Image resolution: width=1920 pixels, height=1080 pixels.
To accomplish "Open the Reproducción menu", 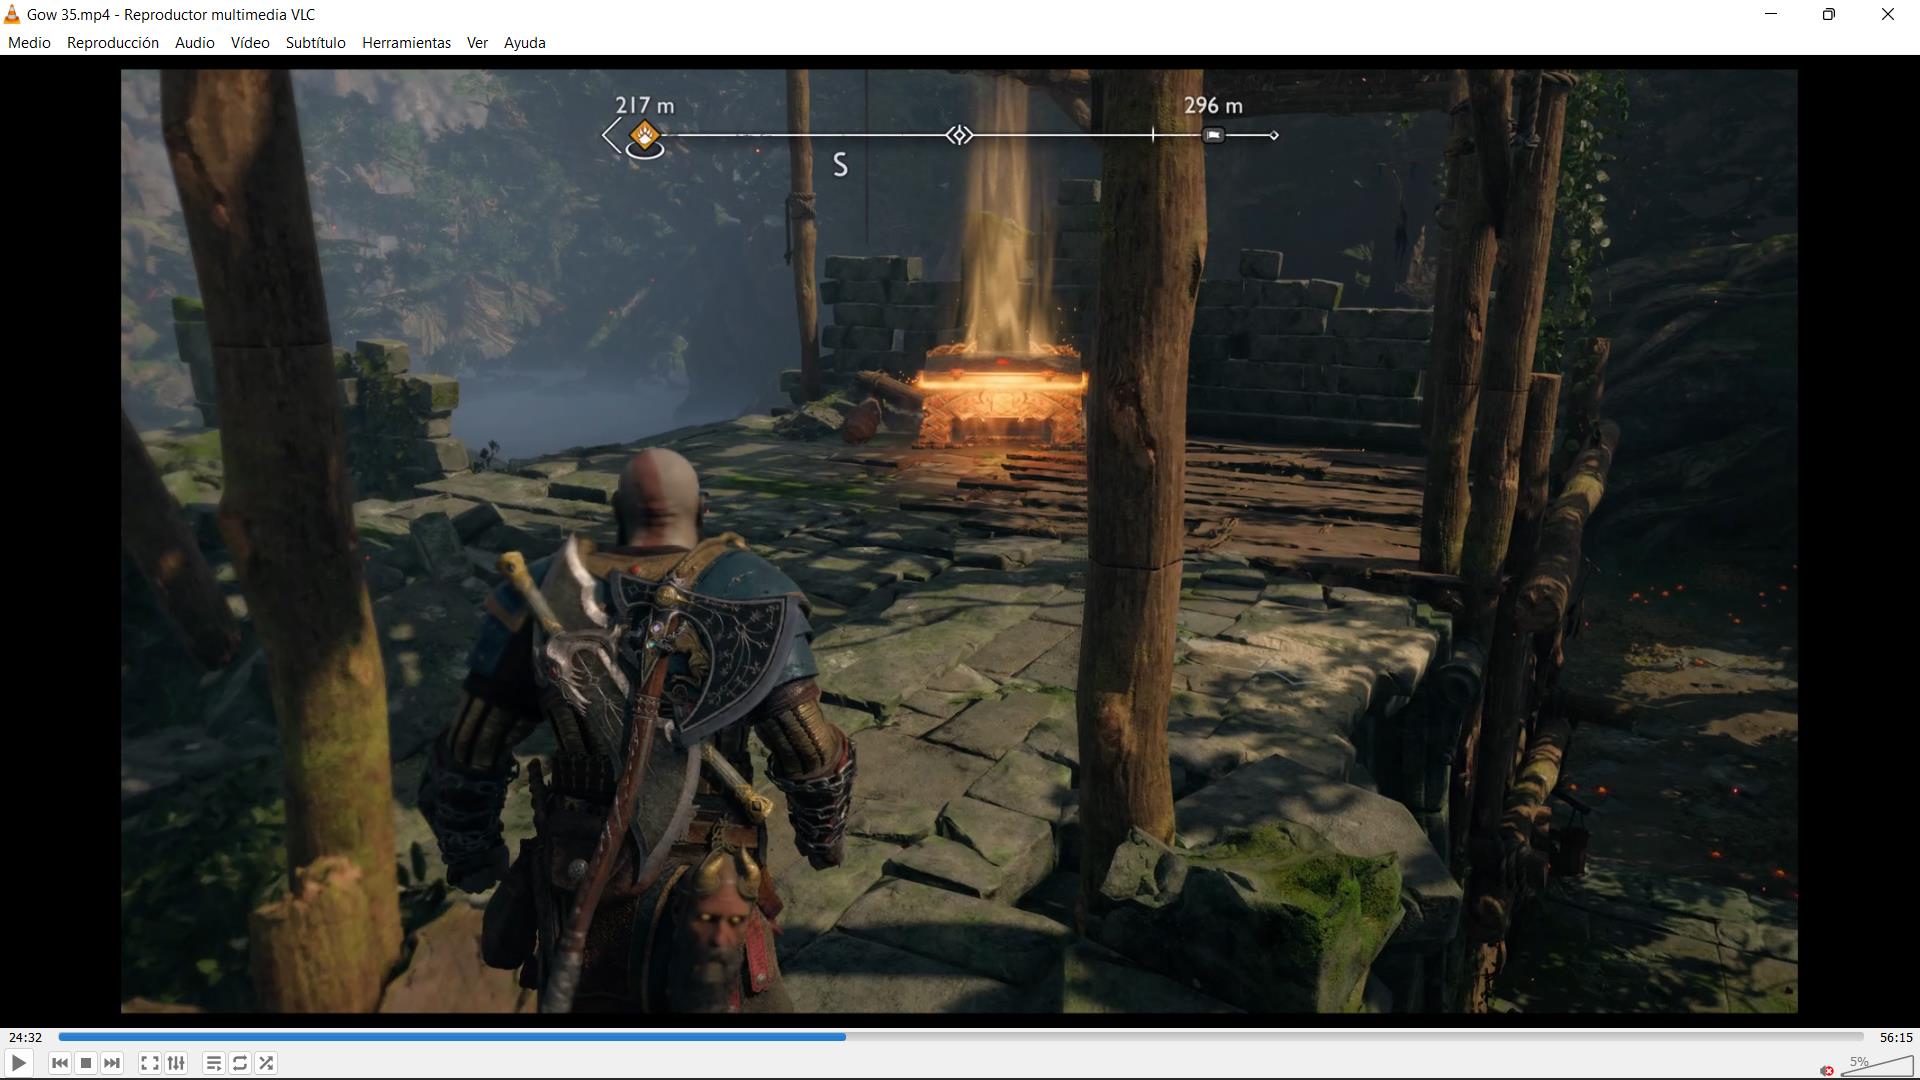I will [x=113, y=43].
